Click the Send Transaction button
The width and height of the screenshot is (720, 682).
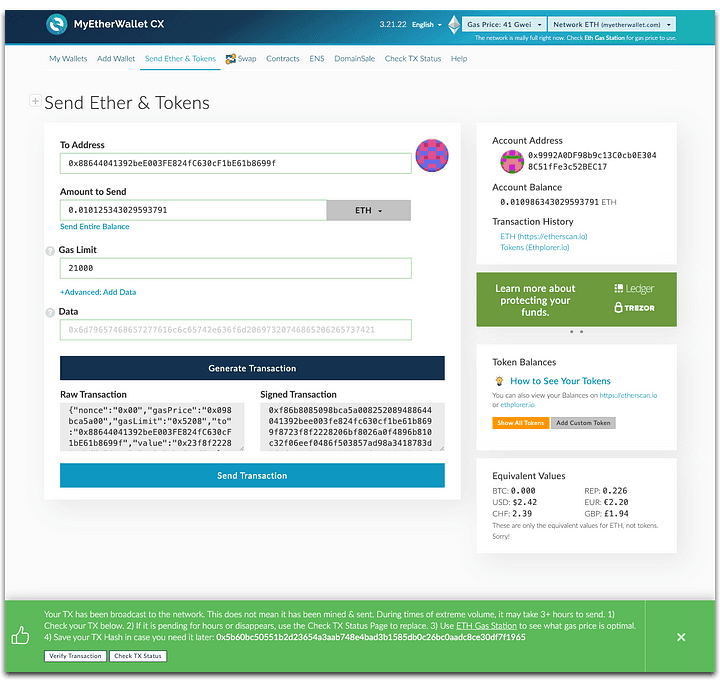252,475
